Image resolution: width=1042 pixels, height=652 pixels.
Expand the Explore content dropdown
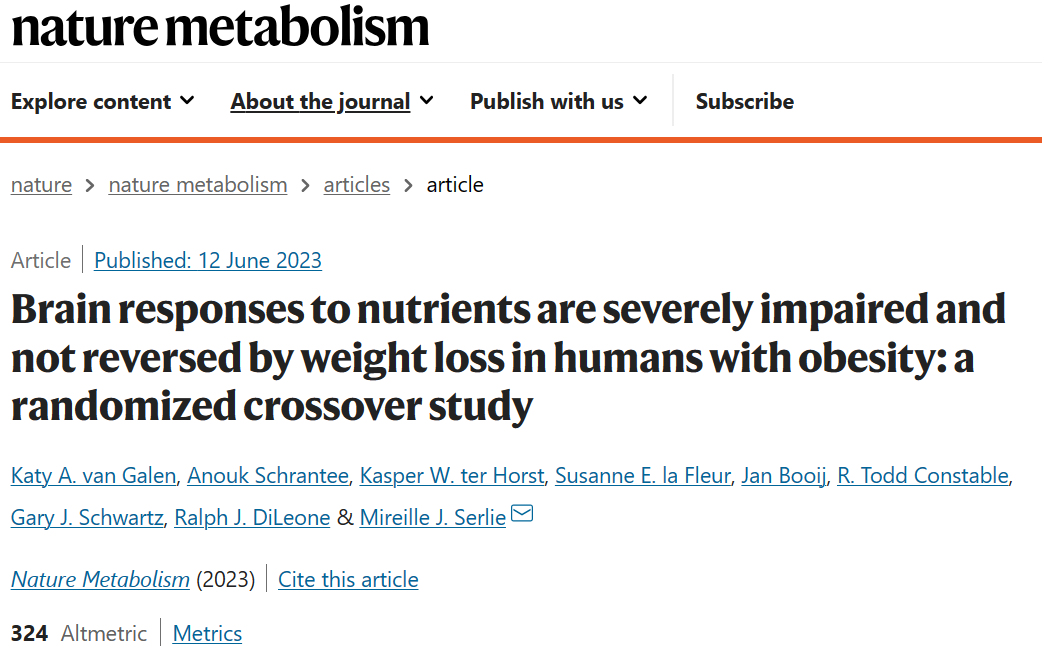click(102, 101)
